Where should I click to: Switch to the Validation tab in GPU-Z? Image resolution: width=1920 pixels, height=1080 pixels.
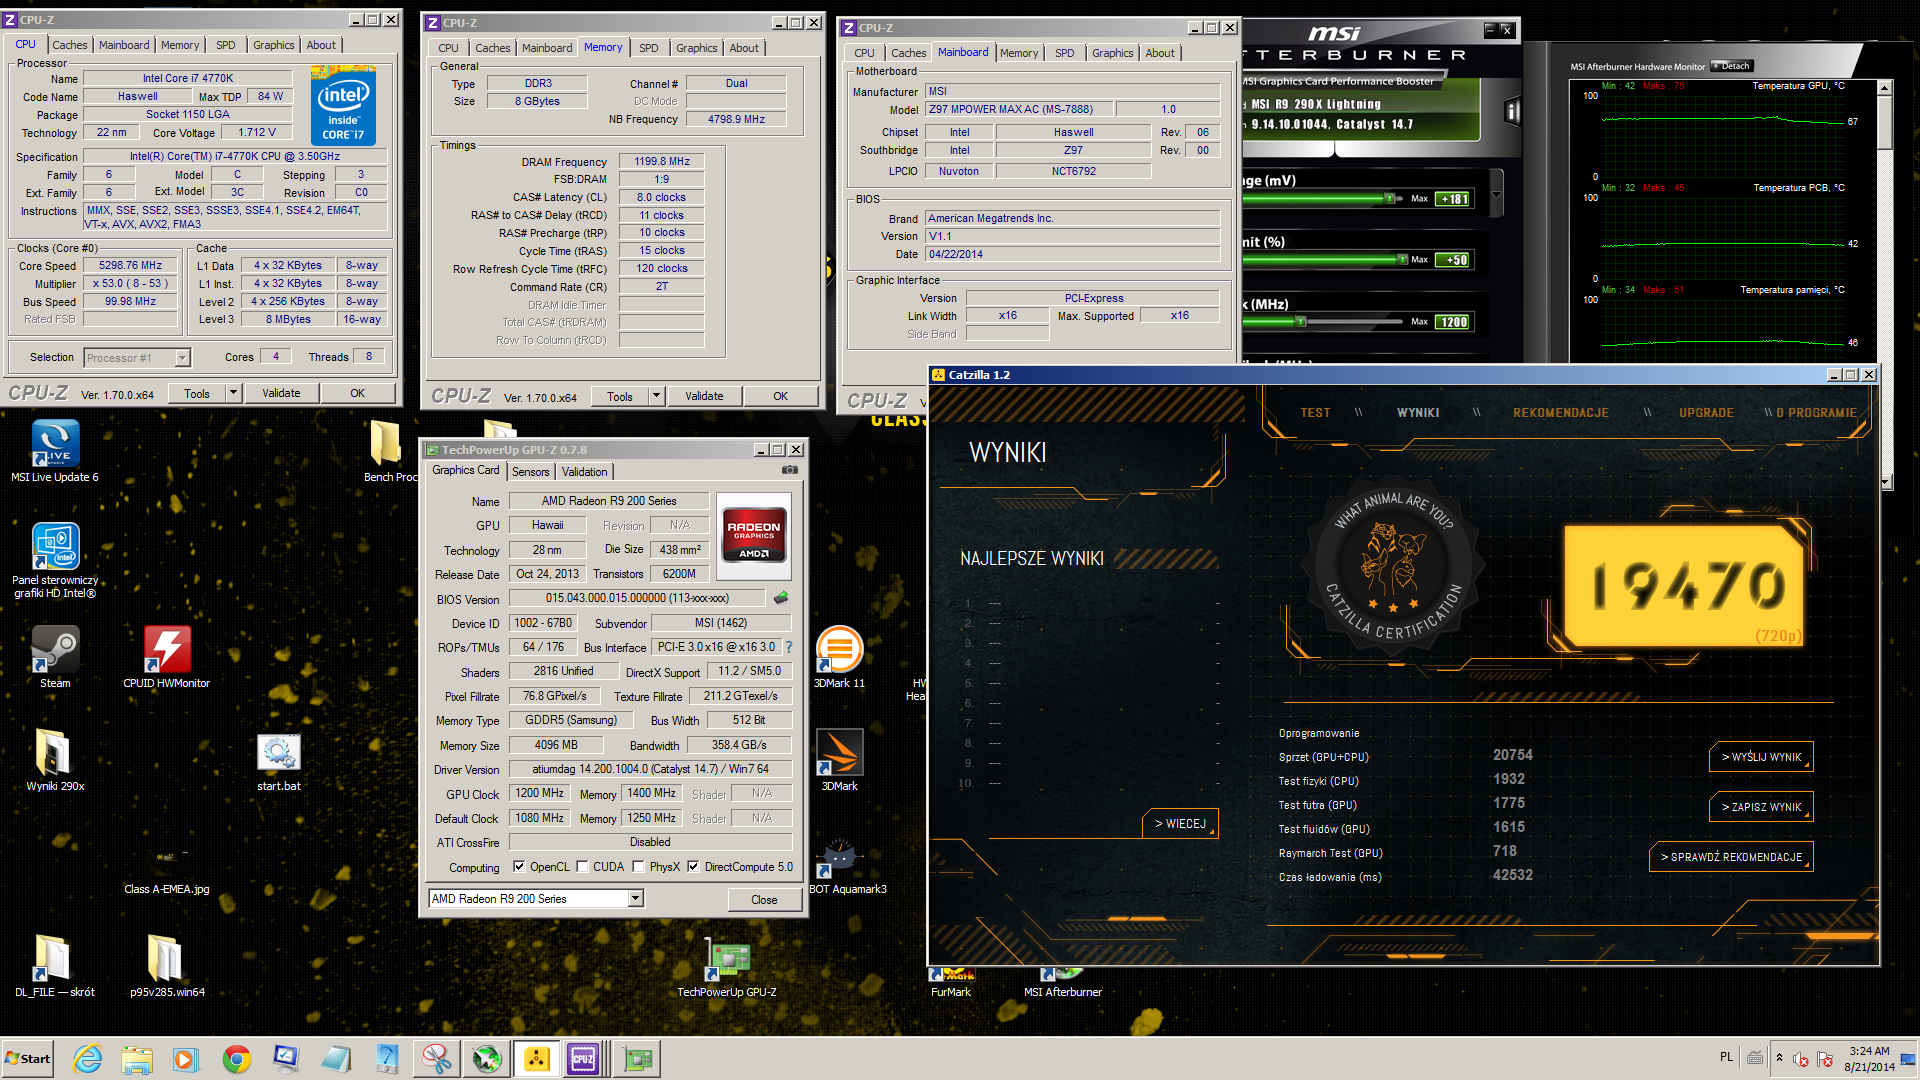click(x=584, y=472)
